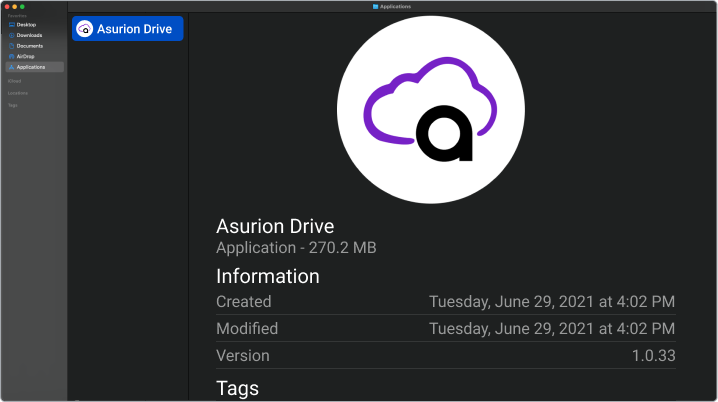Viewport: 718px width, 402px height.
Task: Click the Favorites section header
Action: [x=17, y=16]
